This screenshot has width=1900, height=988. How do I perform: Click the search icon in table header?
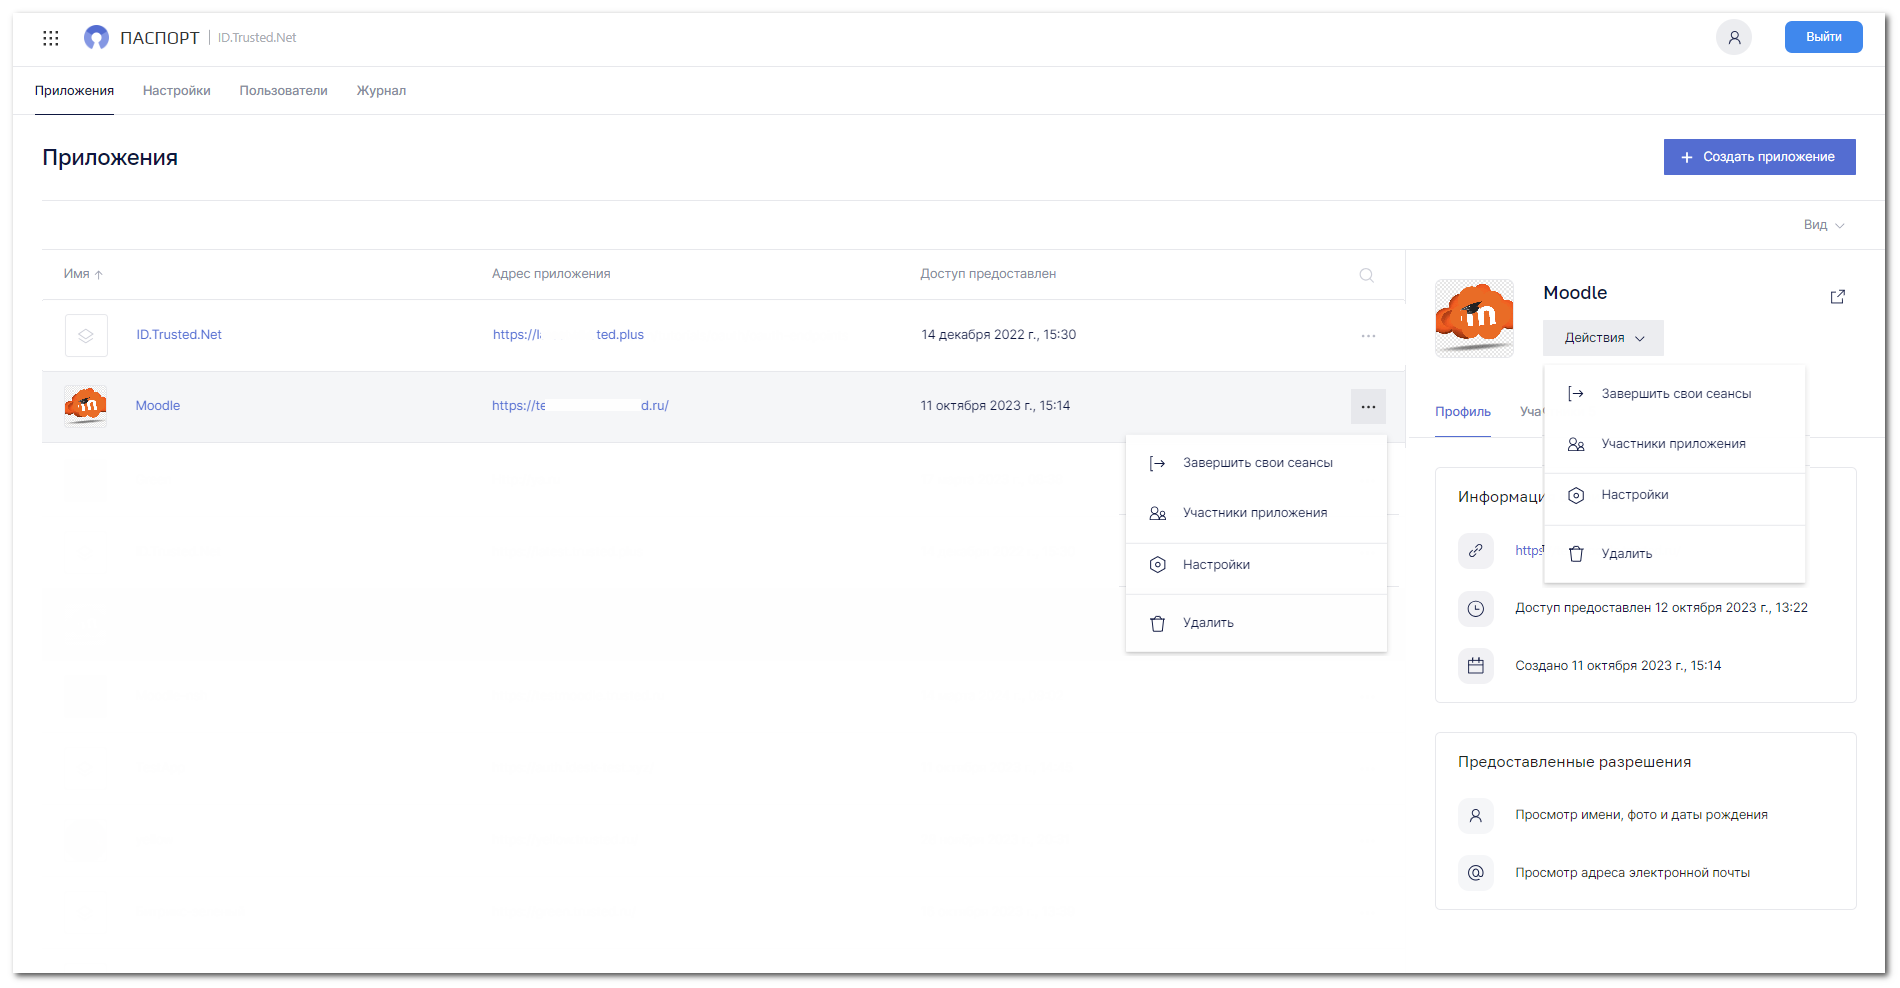1366,275
